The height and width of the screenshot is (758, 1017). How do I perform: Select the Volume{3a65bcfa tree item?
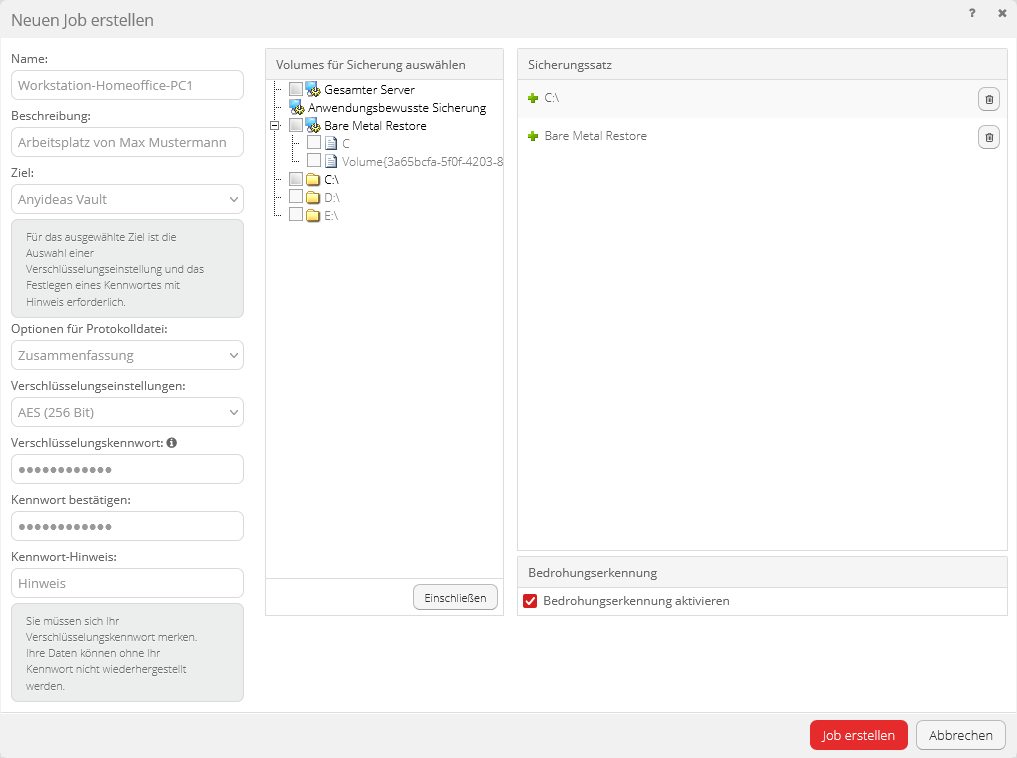tap(422, 161)
